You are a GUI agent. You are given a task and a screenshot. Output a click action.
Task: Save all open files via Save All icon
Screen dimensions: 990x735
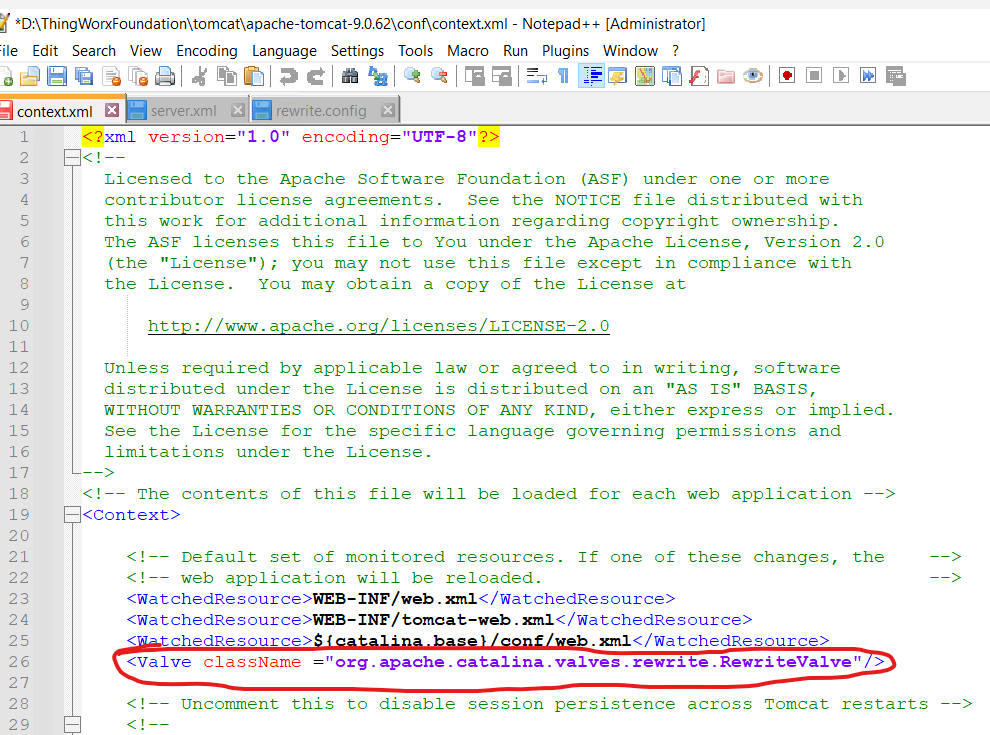coord(84,76)
